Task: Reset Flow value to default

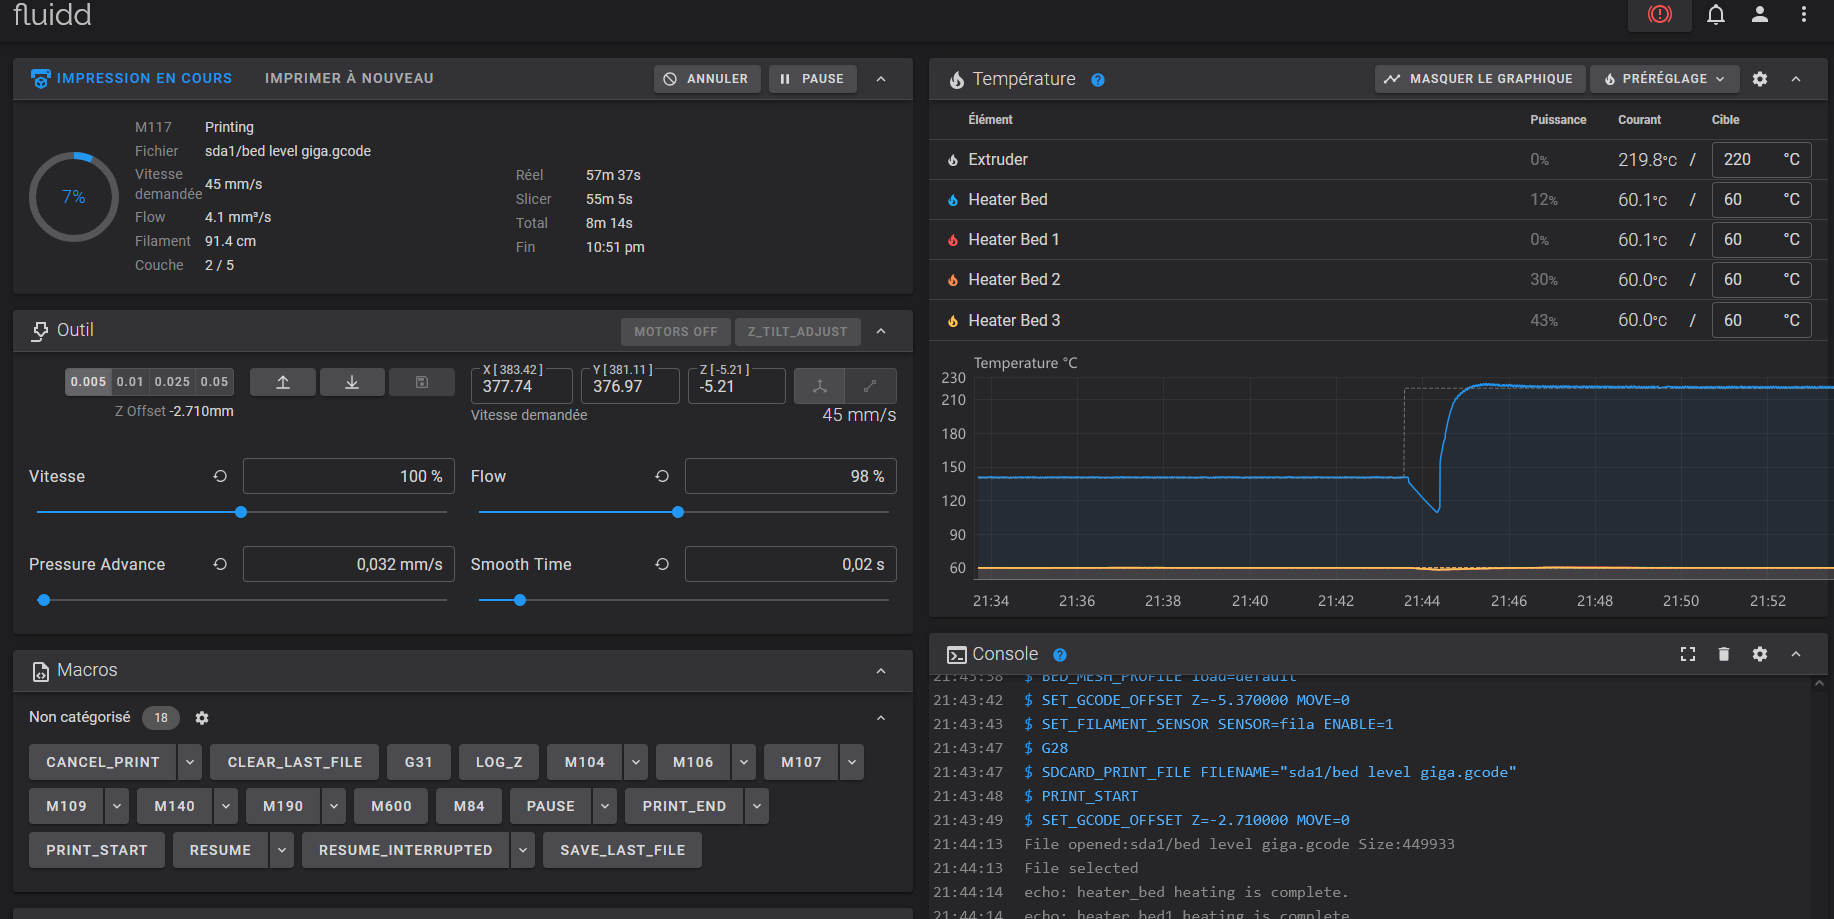Action: point(662,476)
